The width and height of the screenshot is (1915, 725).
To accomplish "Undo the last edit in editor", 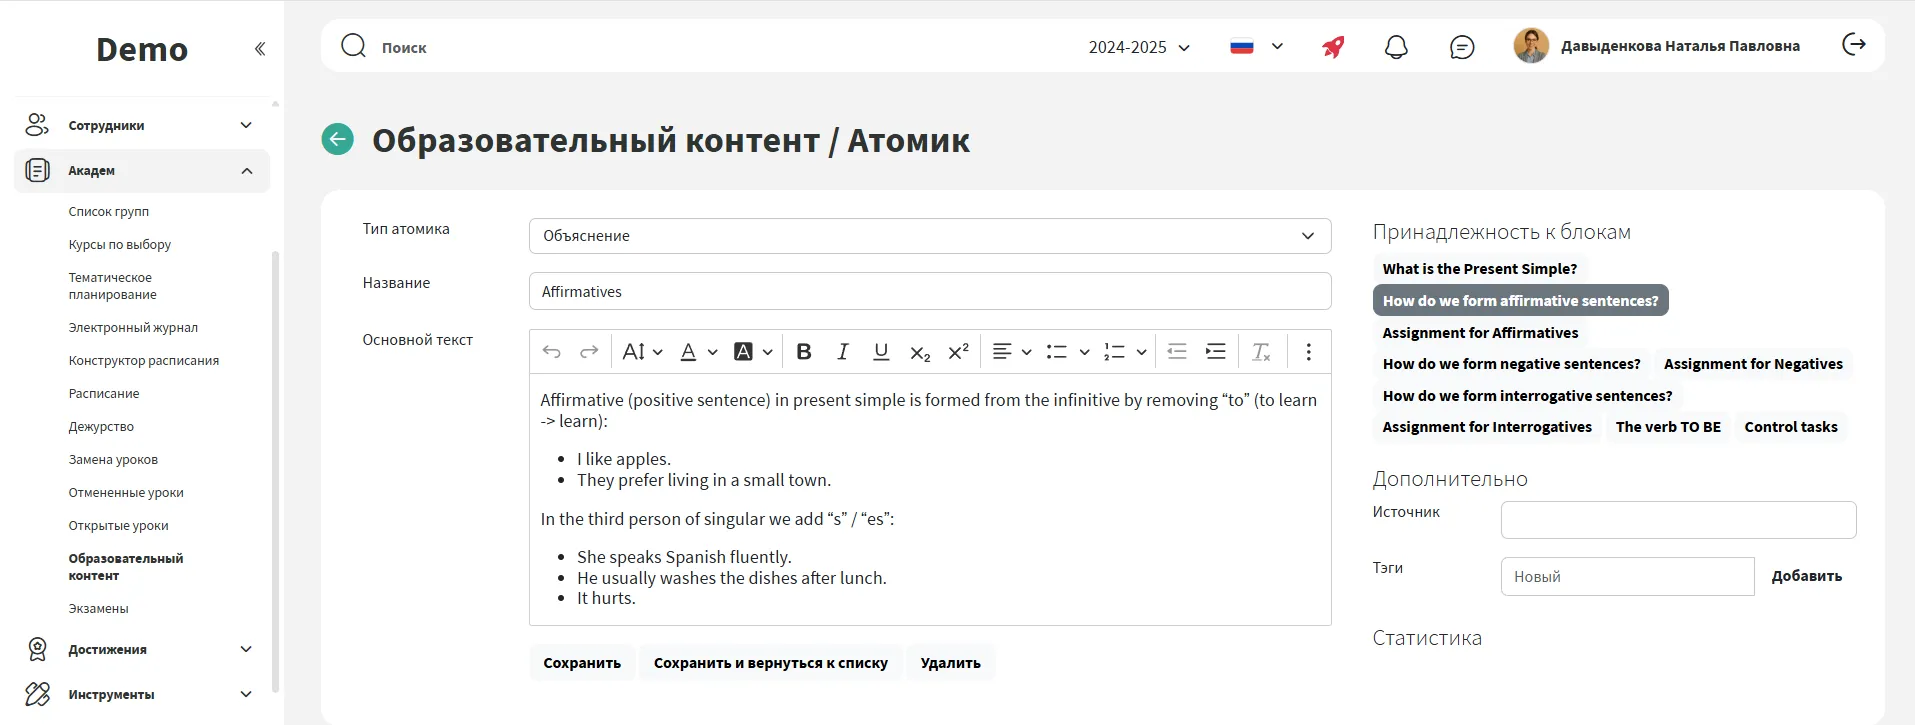I will point(551,352).
